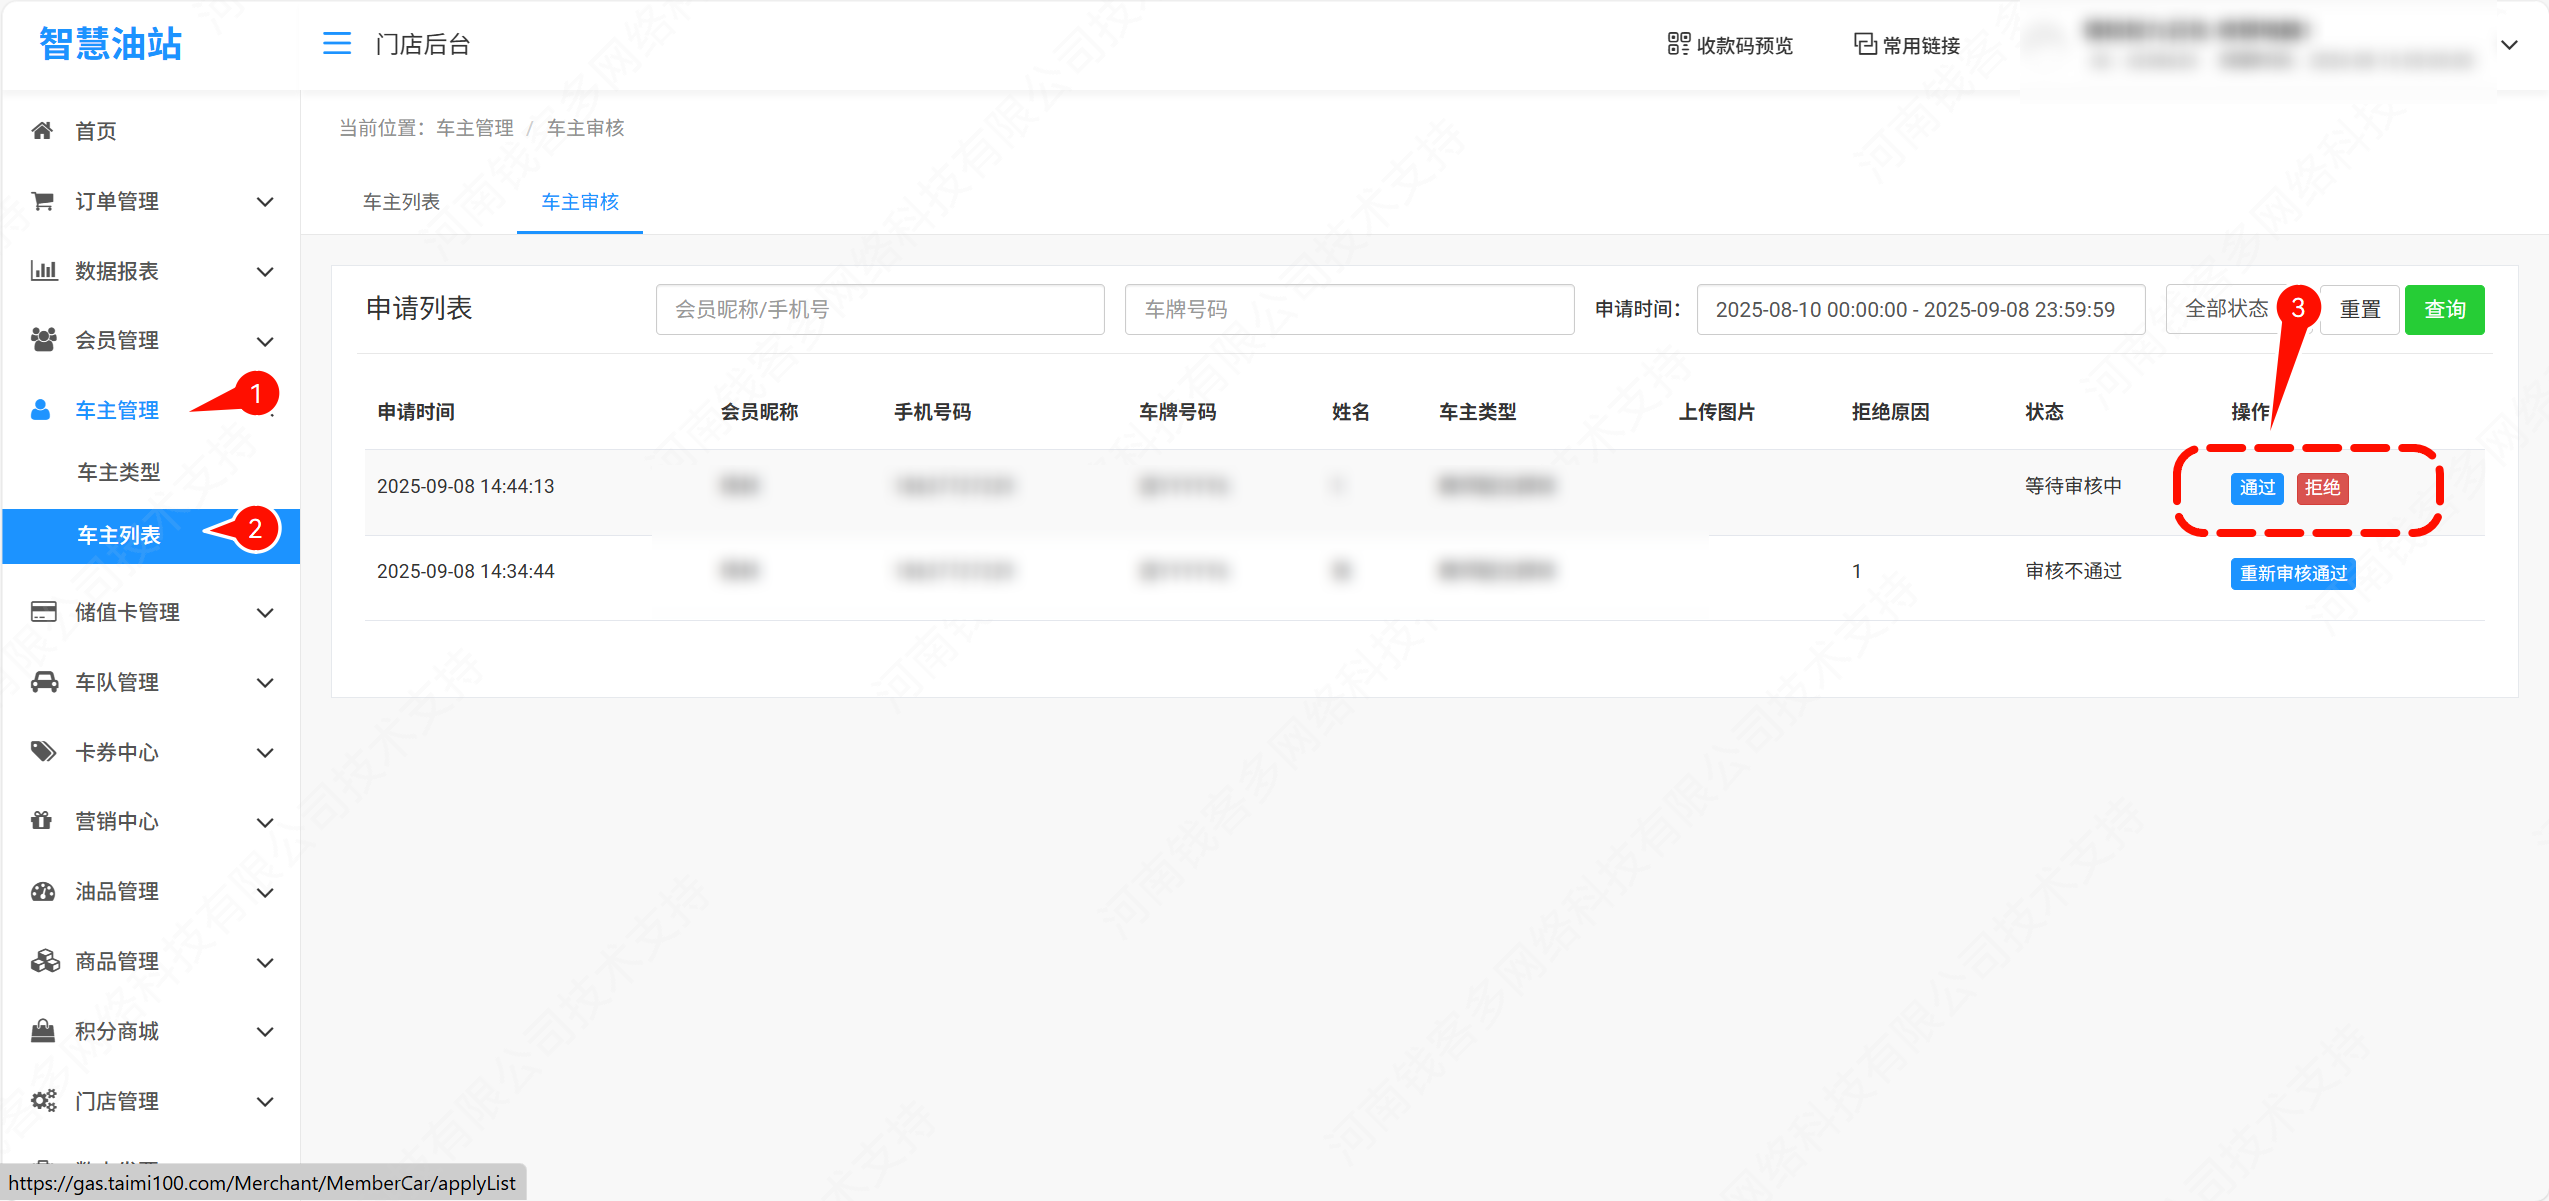Screen dimensions: 2549x1201
Task: Click the 营销中心 gift icon
Action: pyautogui.click(x=41, y=821)
